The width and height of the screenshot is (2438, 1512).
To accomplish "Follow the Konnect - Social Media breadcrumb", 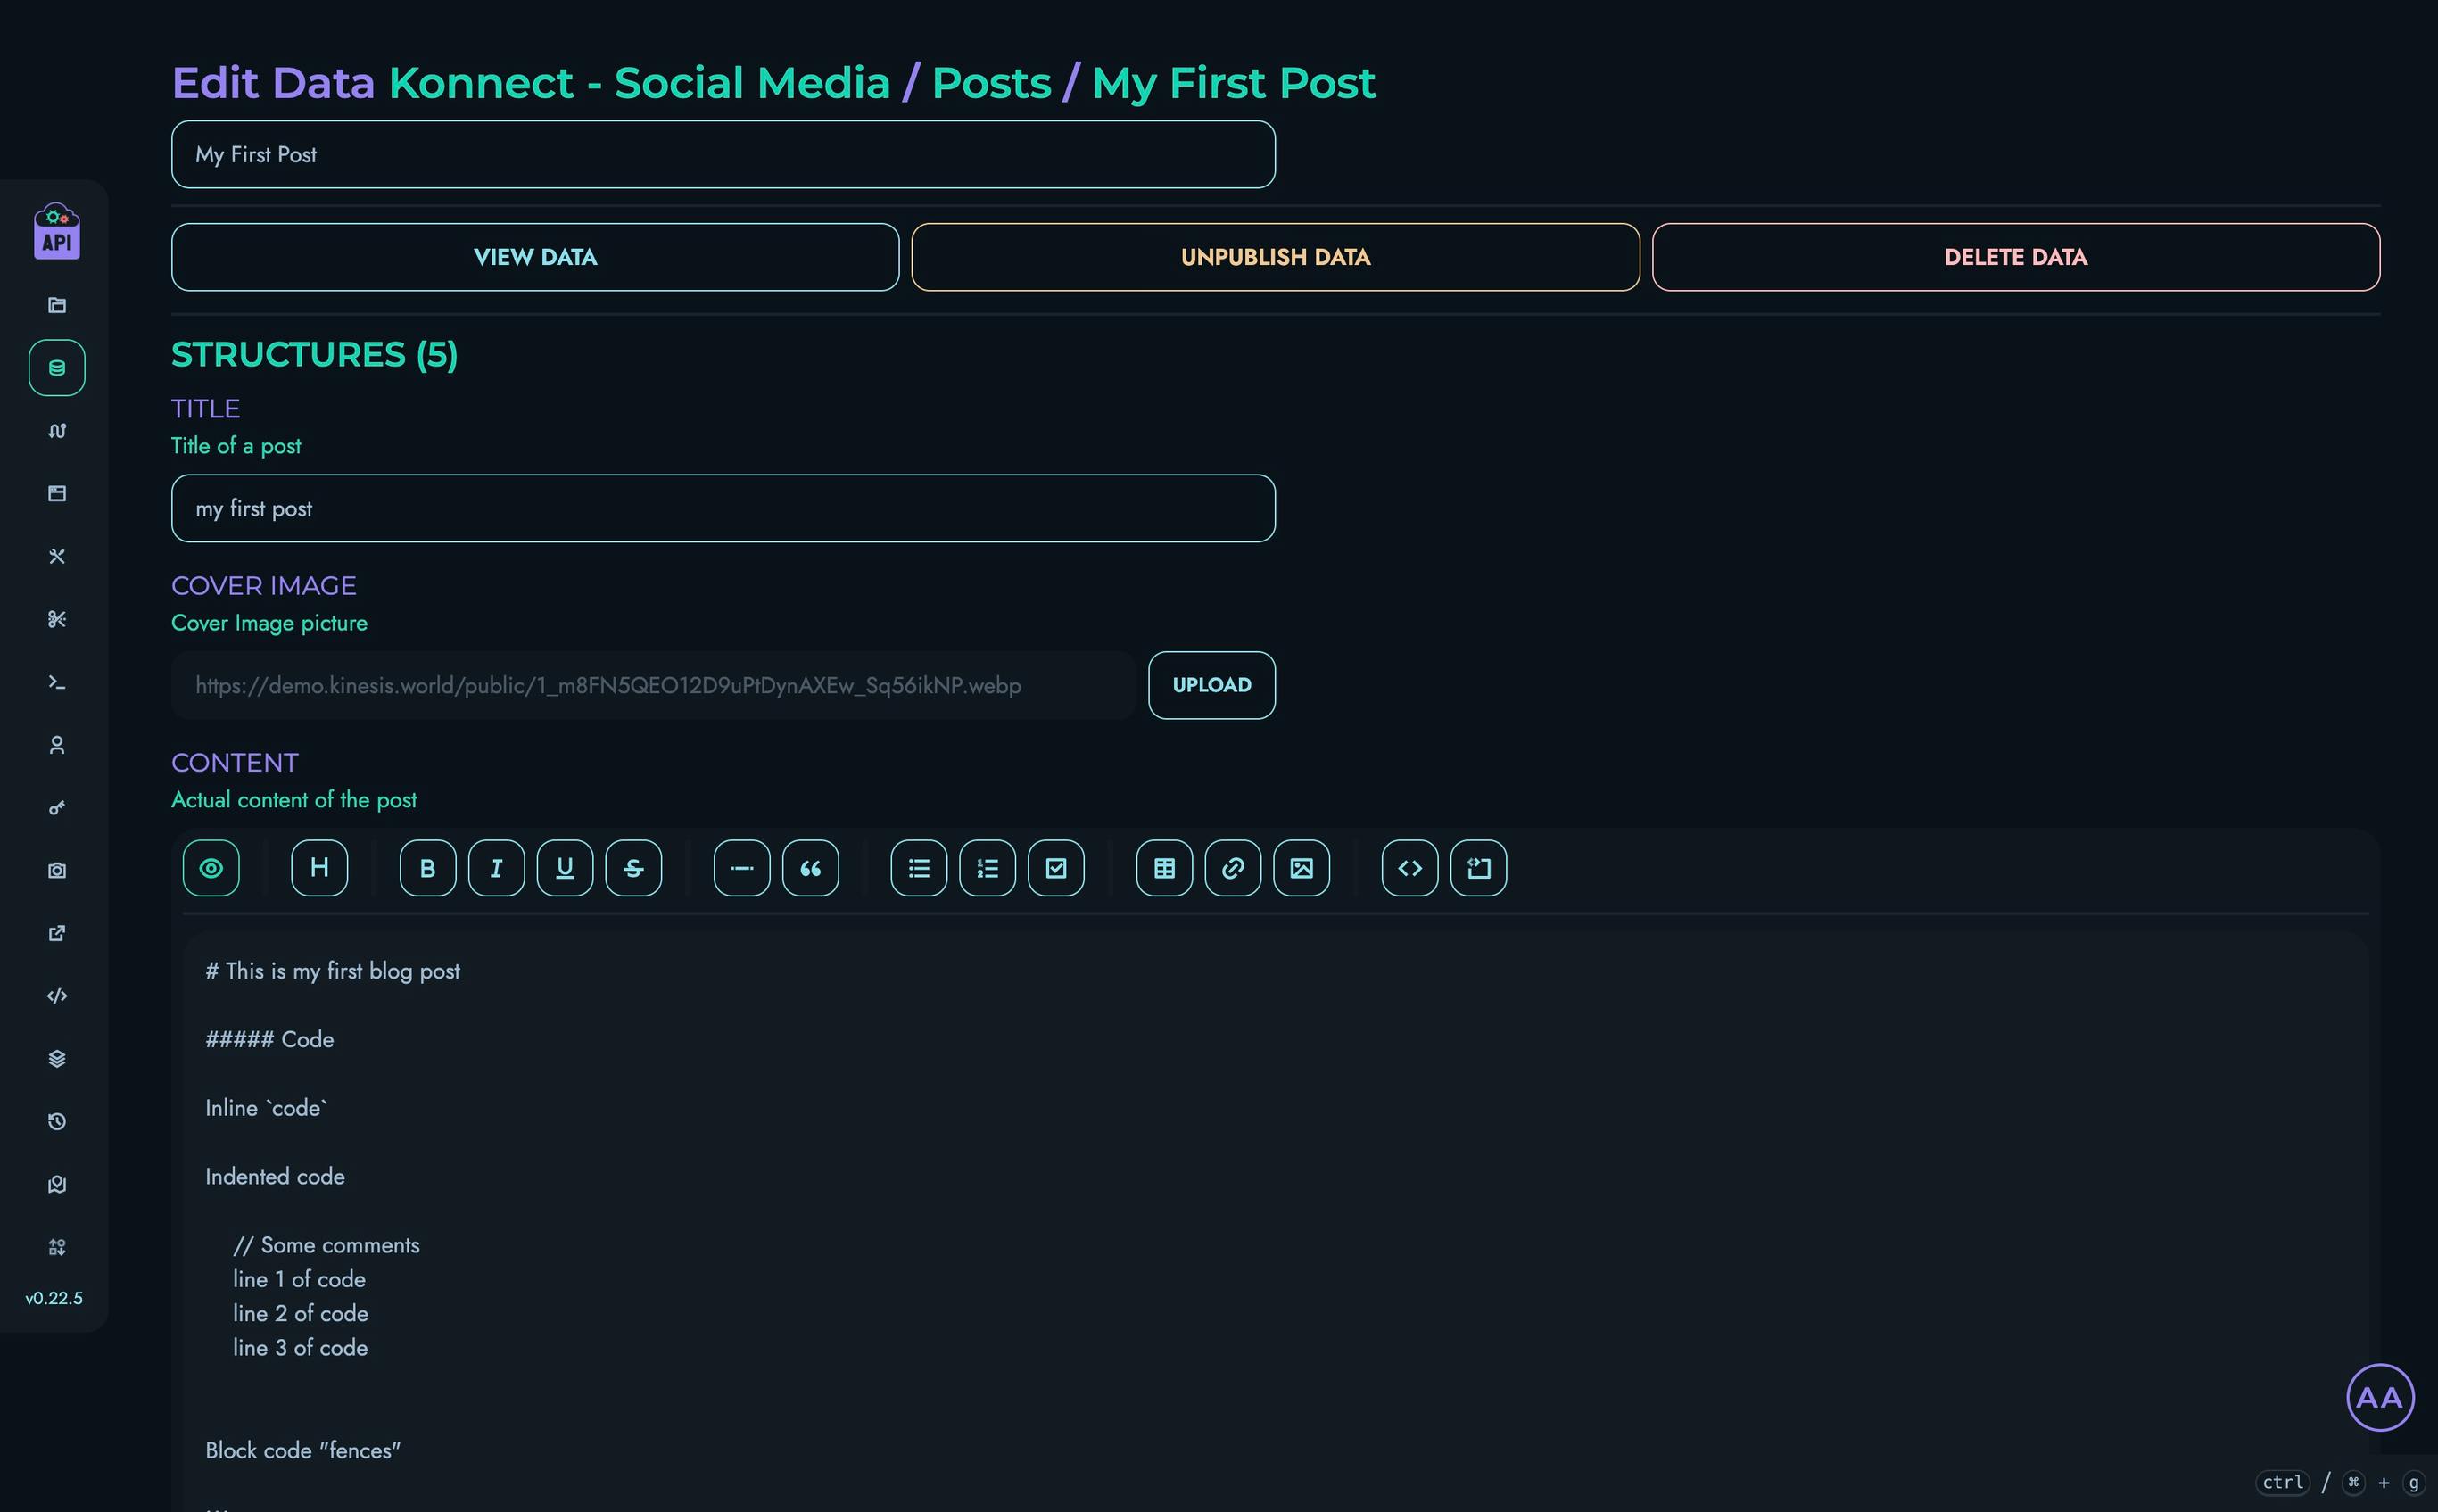I will click(638, 83).
